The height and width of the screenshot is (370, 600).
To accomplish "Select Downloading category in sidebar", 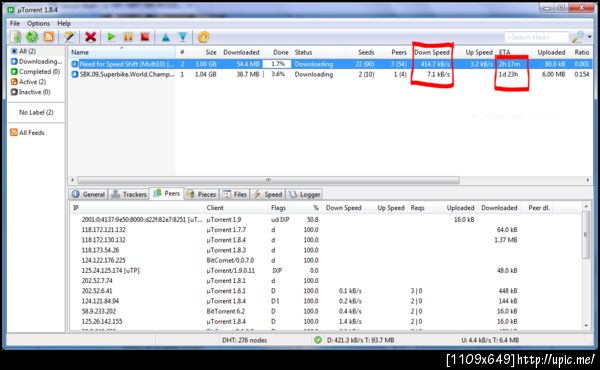I will point(36,61).
